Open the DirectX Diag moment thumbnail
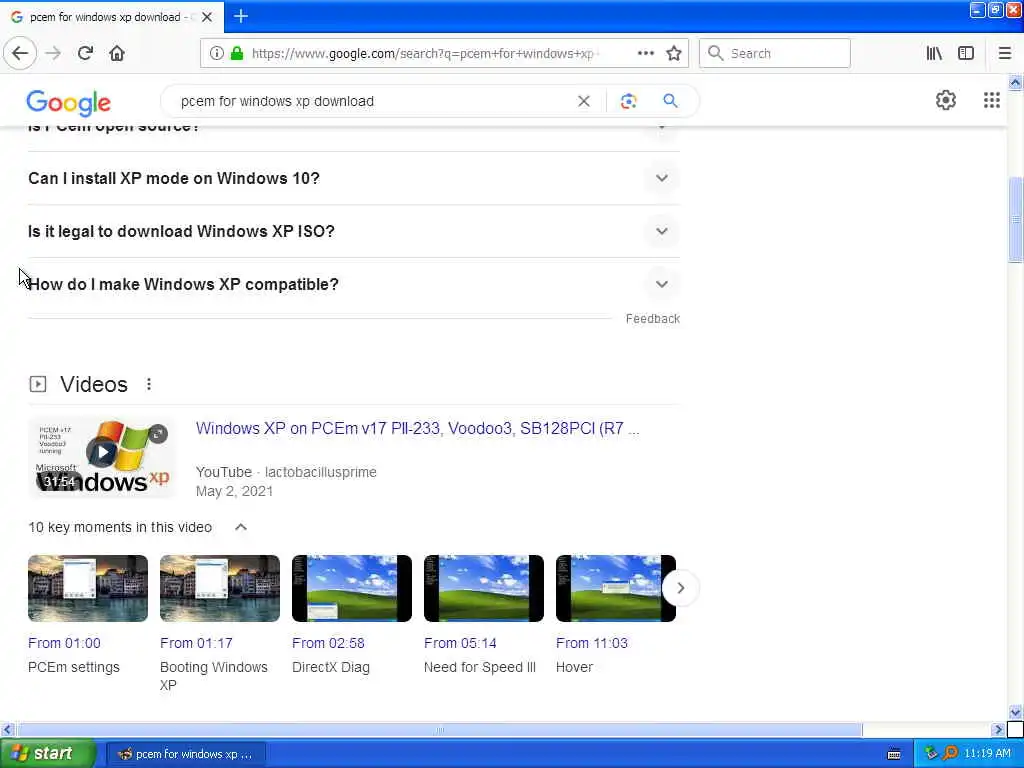The width and height of the screenshot is (1024, 768). 352,588
